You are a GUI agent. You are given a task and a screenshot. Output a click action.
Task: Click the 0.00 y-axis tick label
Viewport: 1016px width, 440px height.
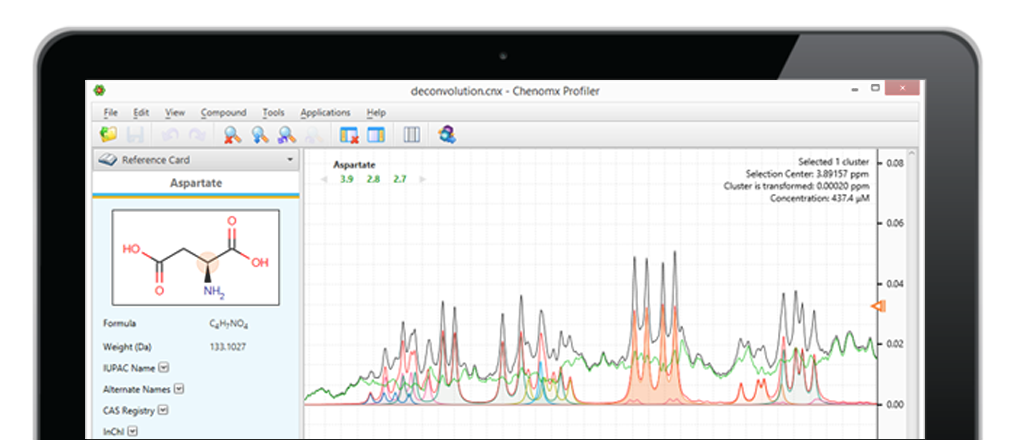coord(895,404)
